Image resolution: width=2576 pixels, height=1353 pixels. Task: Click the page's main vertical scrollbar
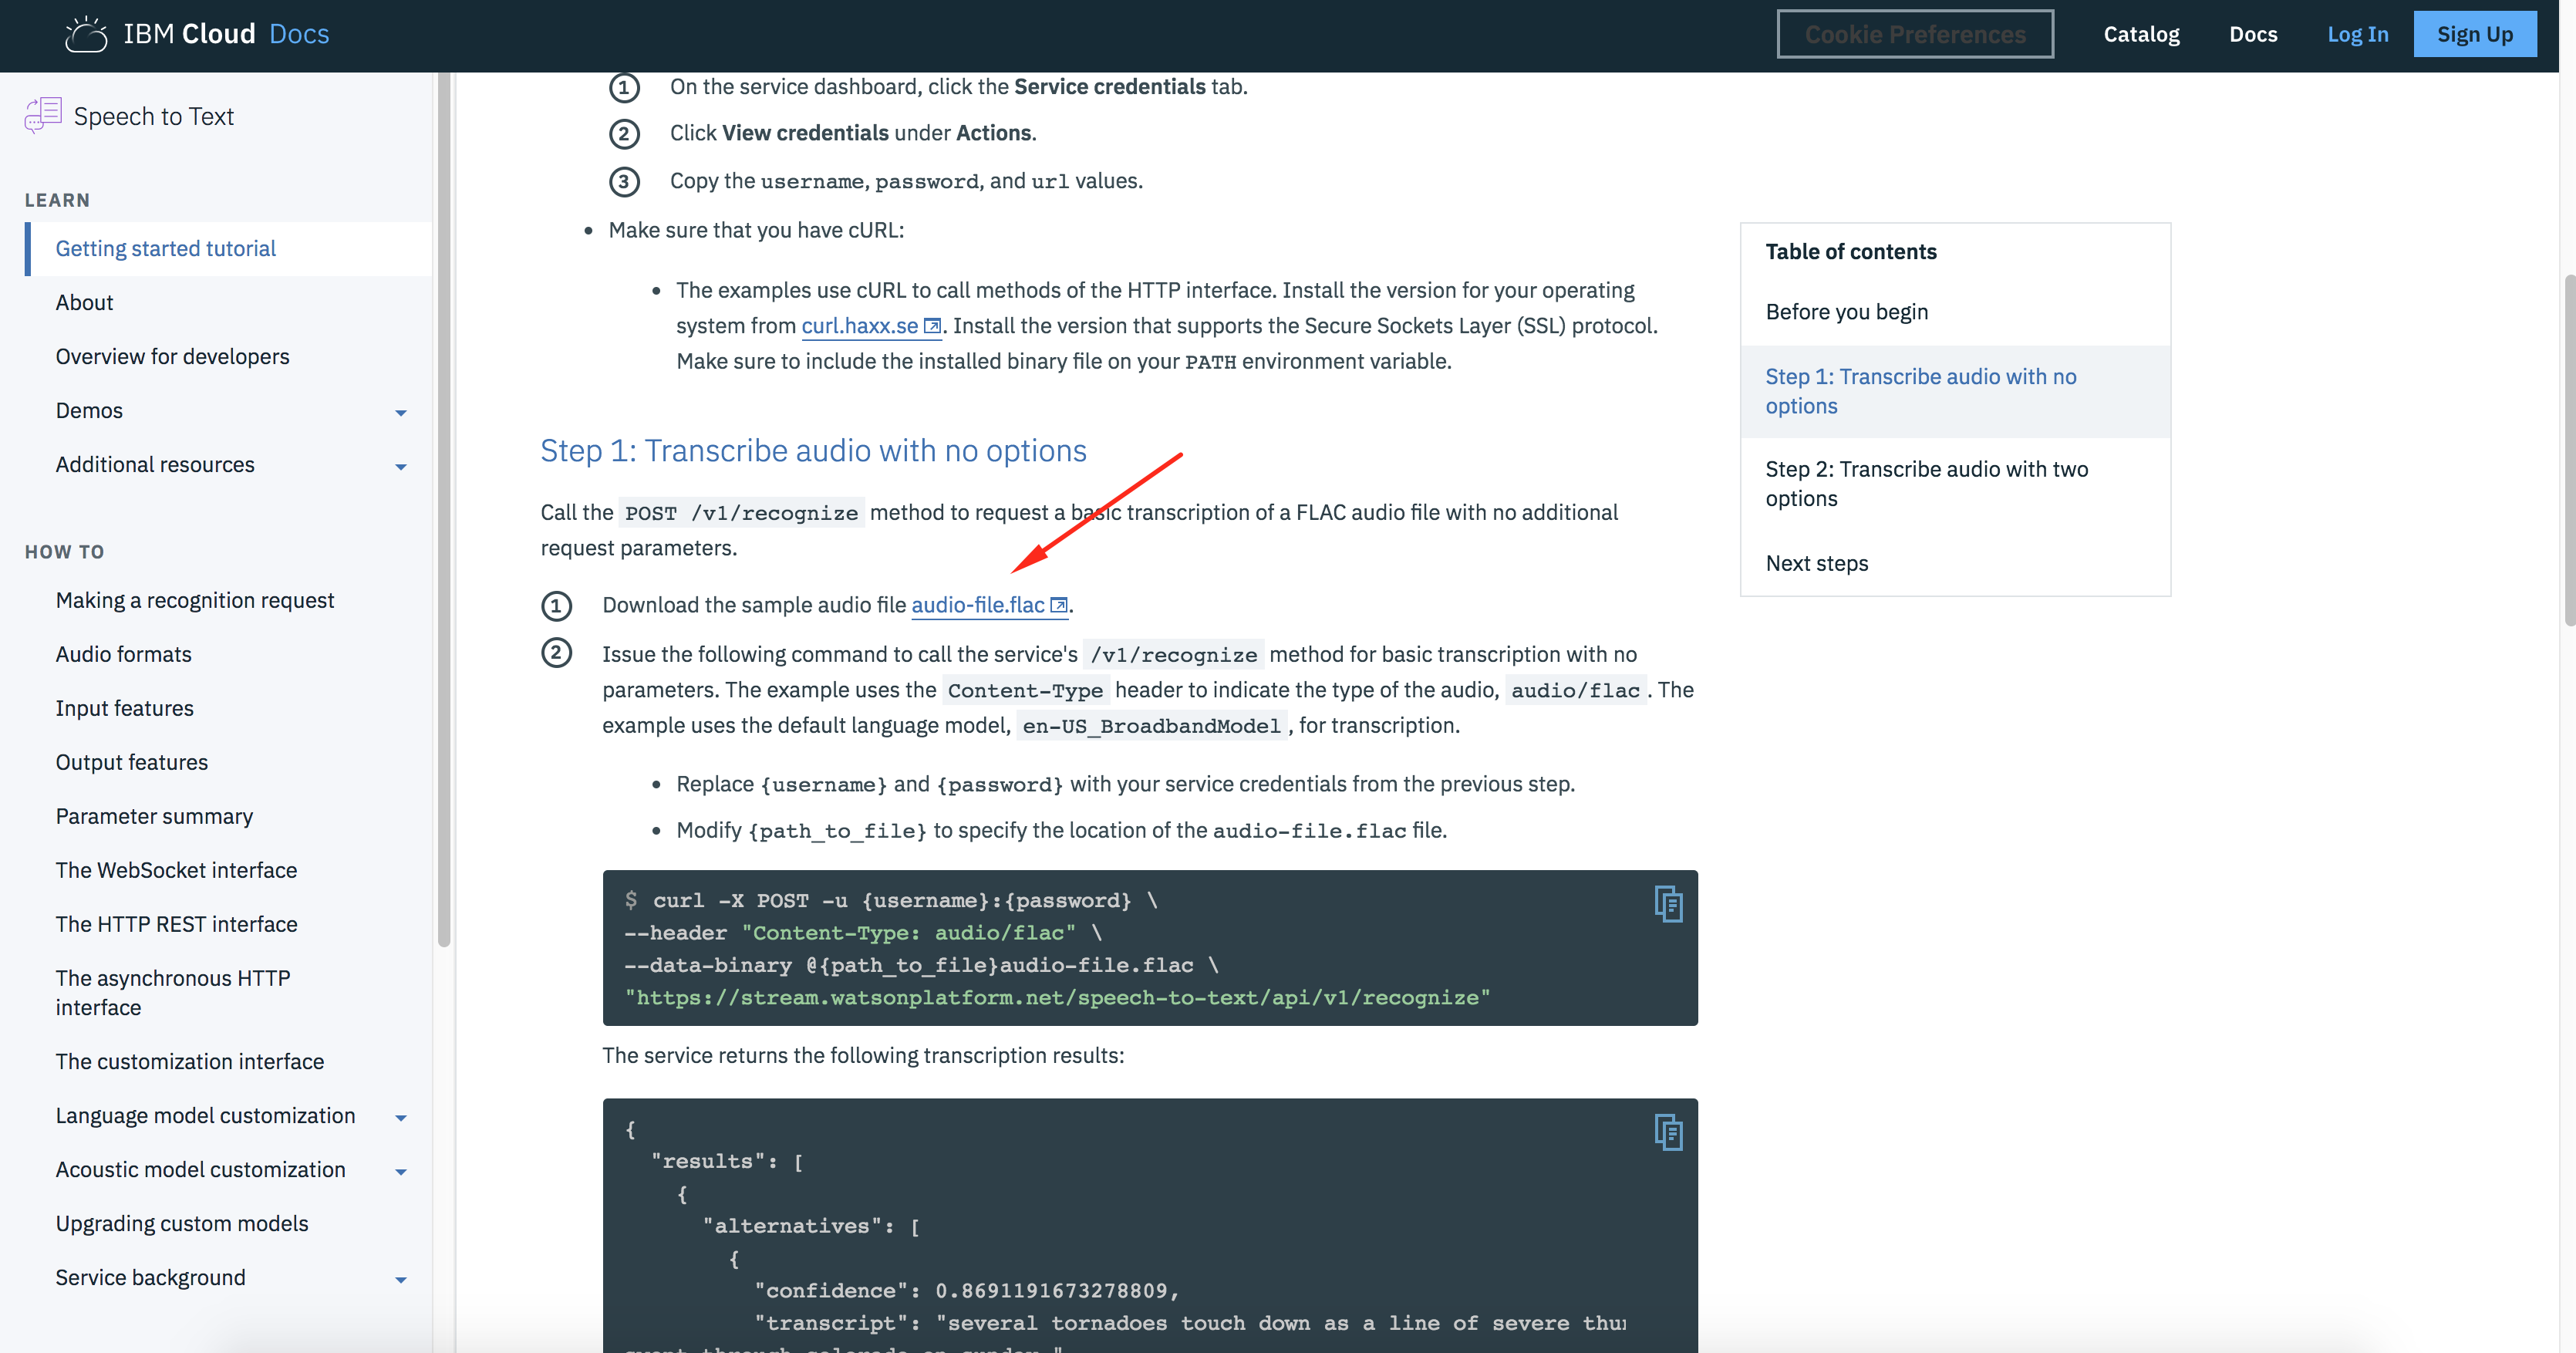click(2568, 450)
